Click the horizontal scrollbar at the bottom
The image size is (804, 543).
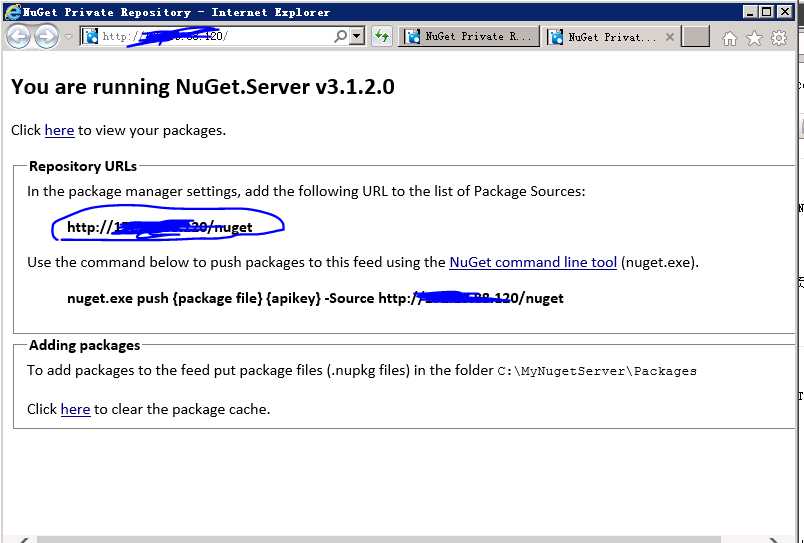pyautogui.click(x=379, y=539)
